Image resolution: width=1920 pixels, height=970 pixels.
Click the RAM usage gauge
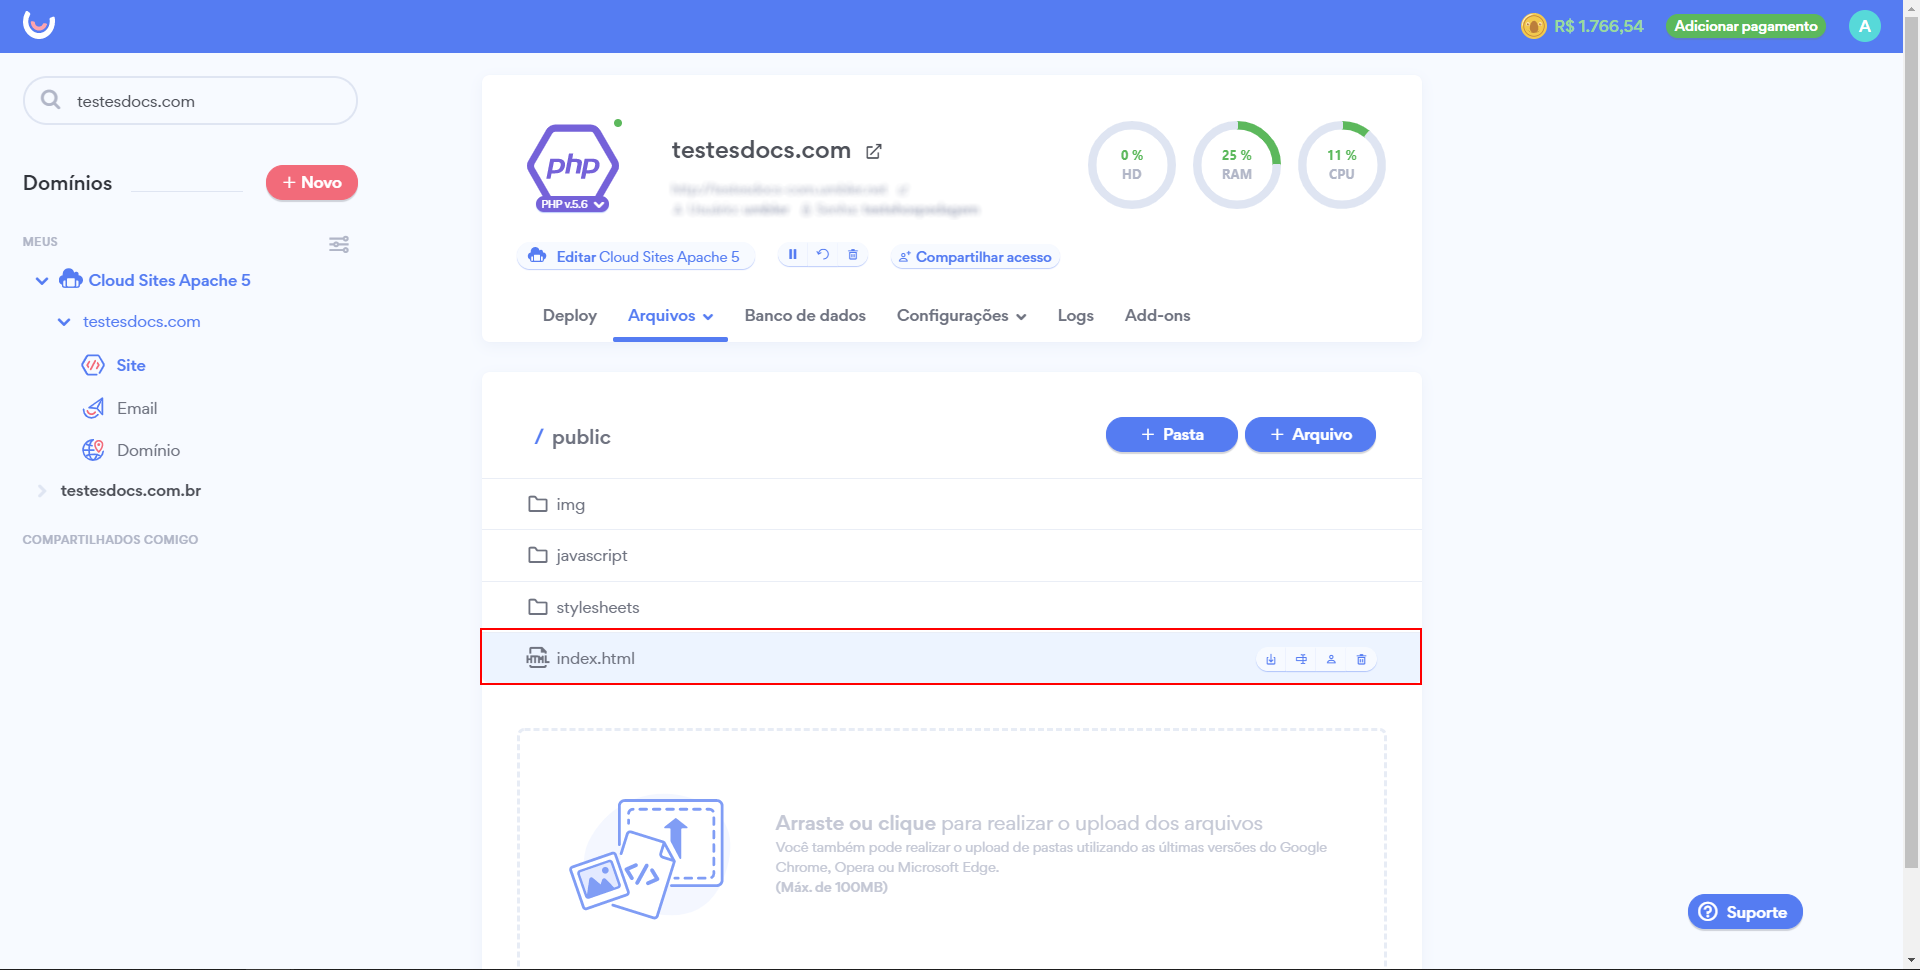tap(1236, 165)
